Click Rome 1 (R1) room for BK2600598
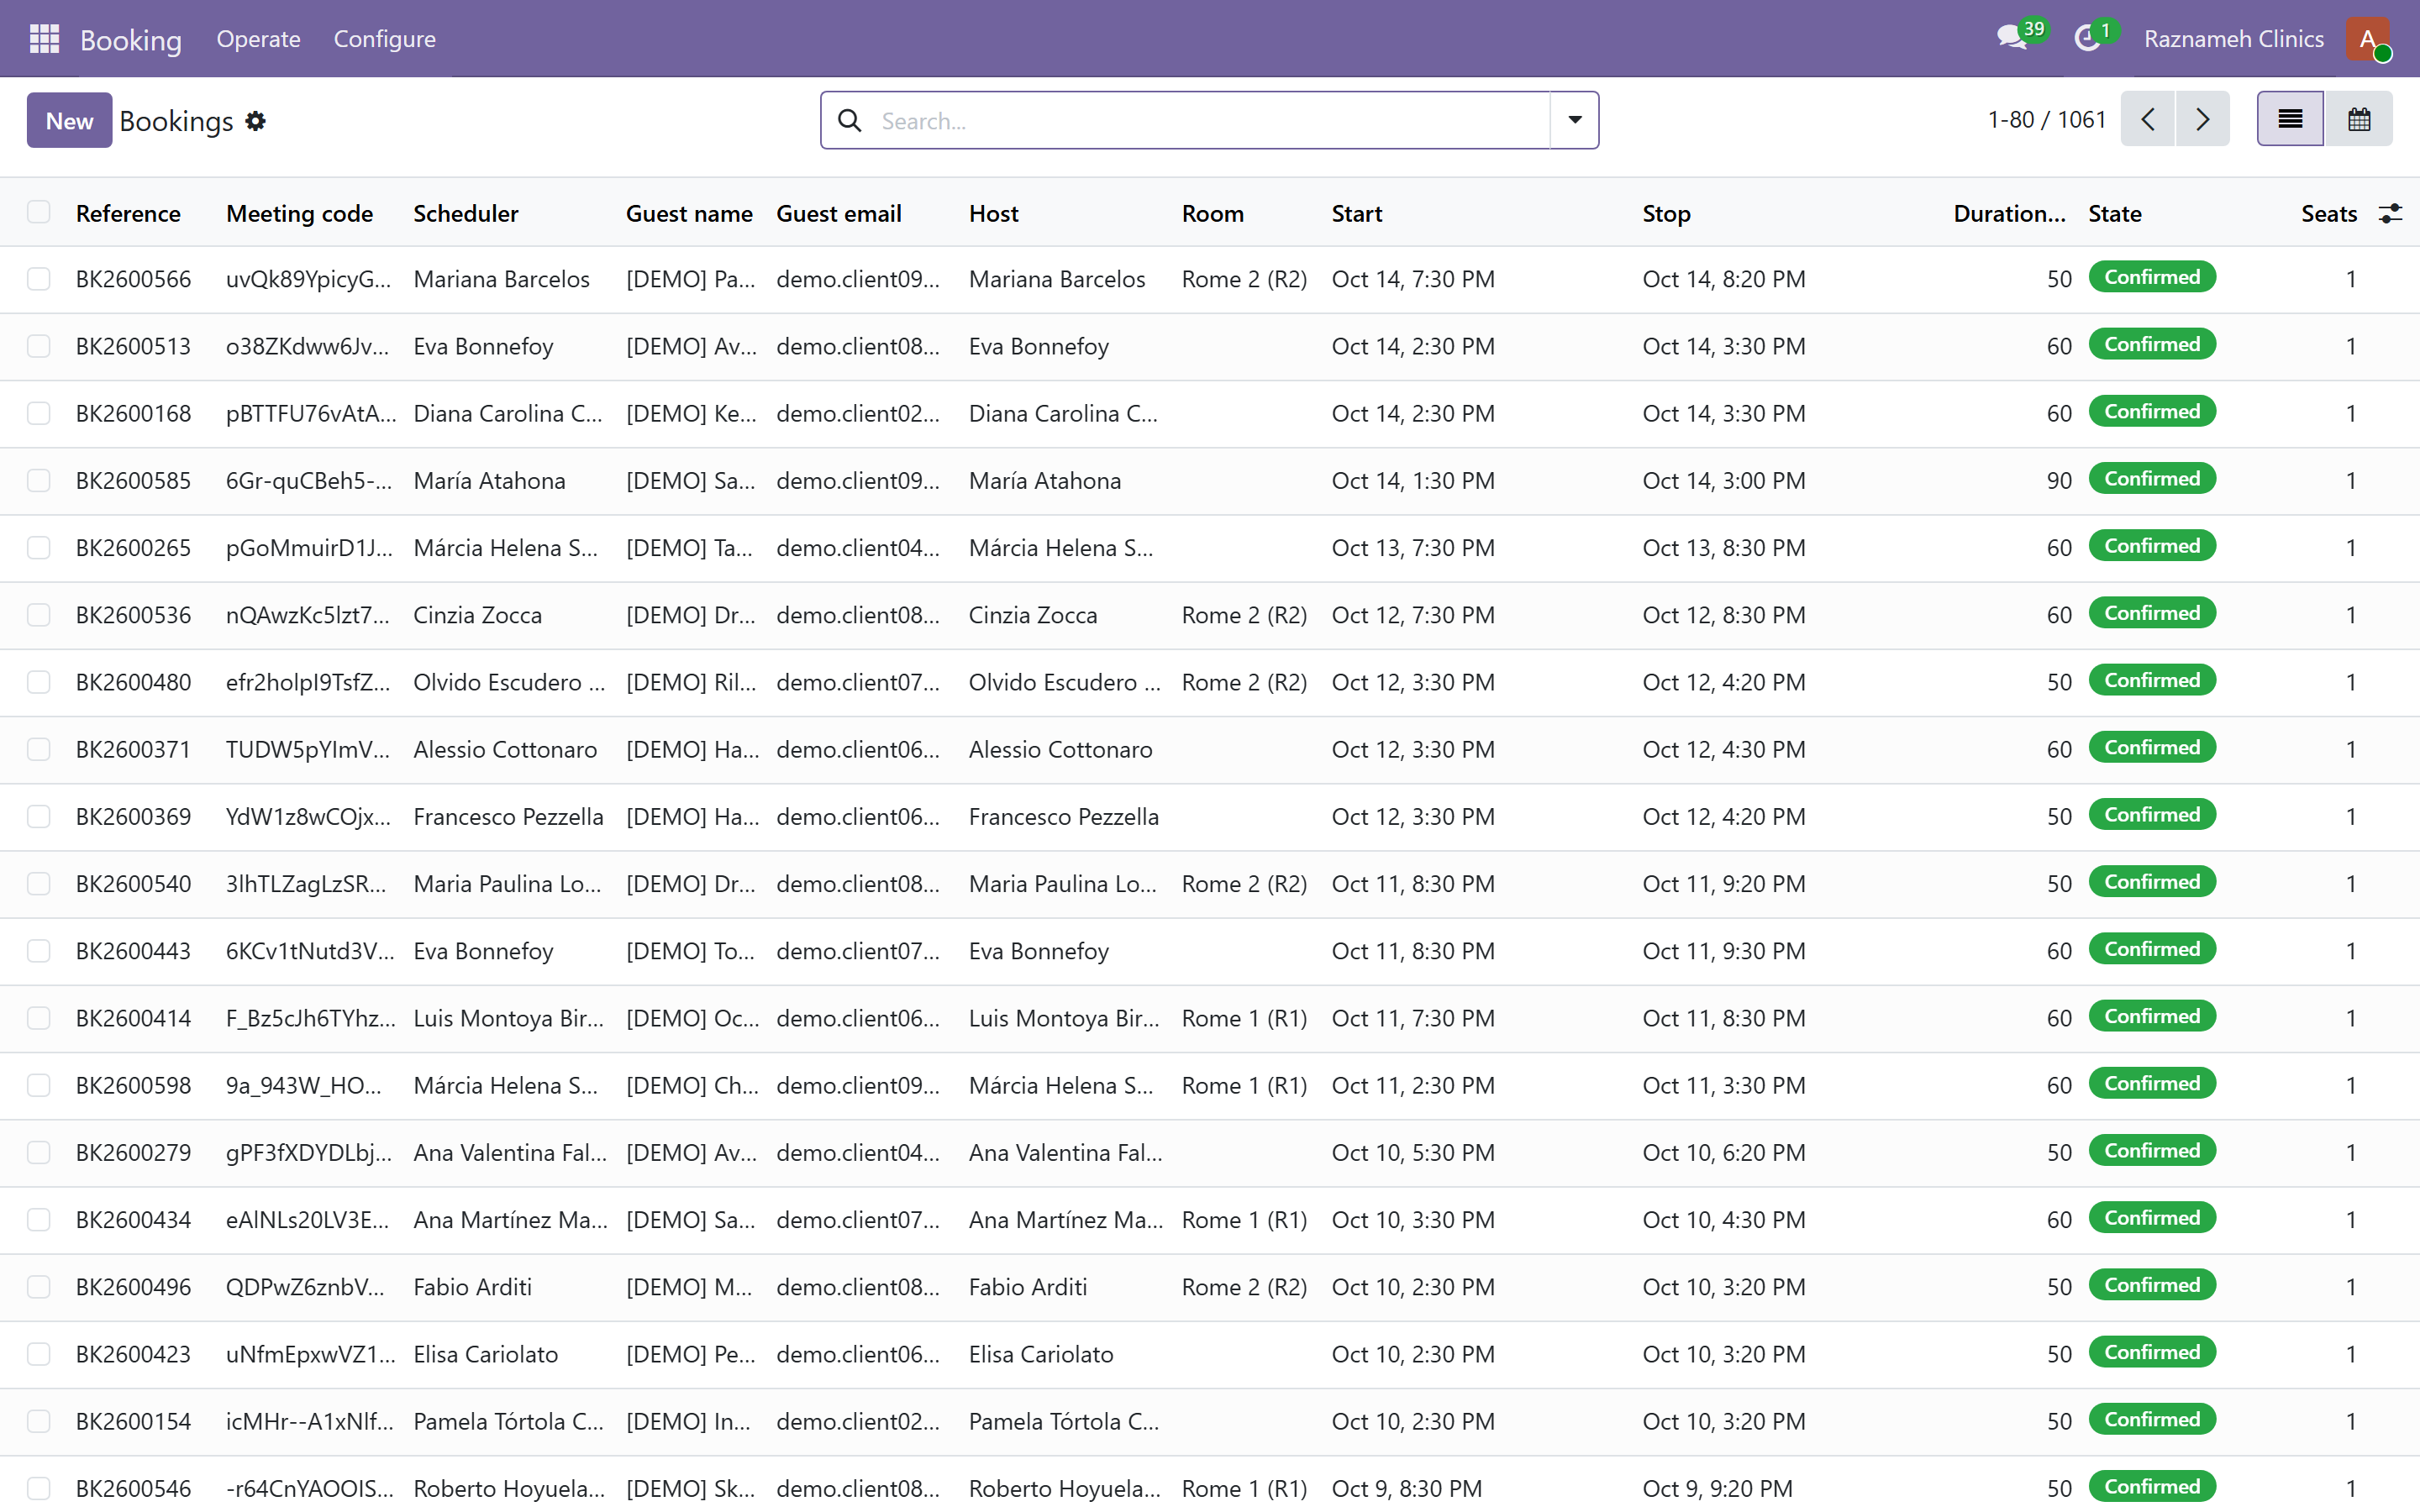This screenshot has height=1512, width=2420. click(1244, 1086)
